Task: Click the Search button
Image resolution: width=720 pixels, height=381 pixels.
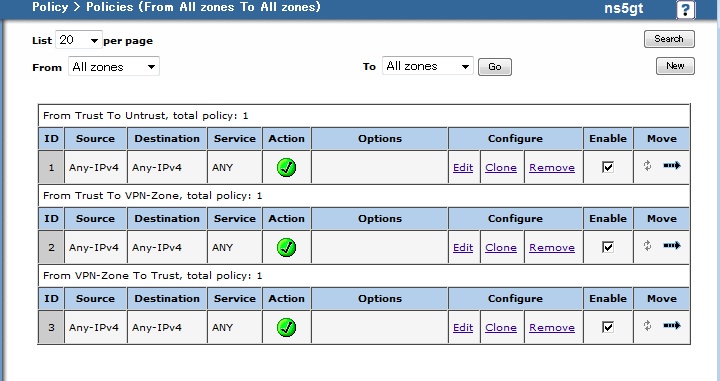Action: 669,39
